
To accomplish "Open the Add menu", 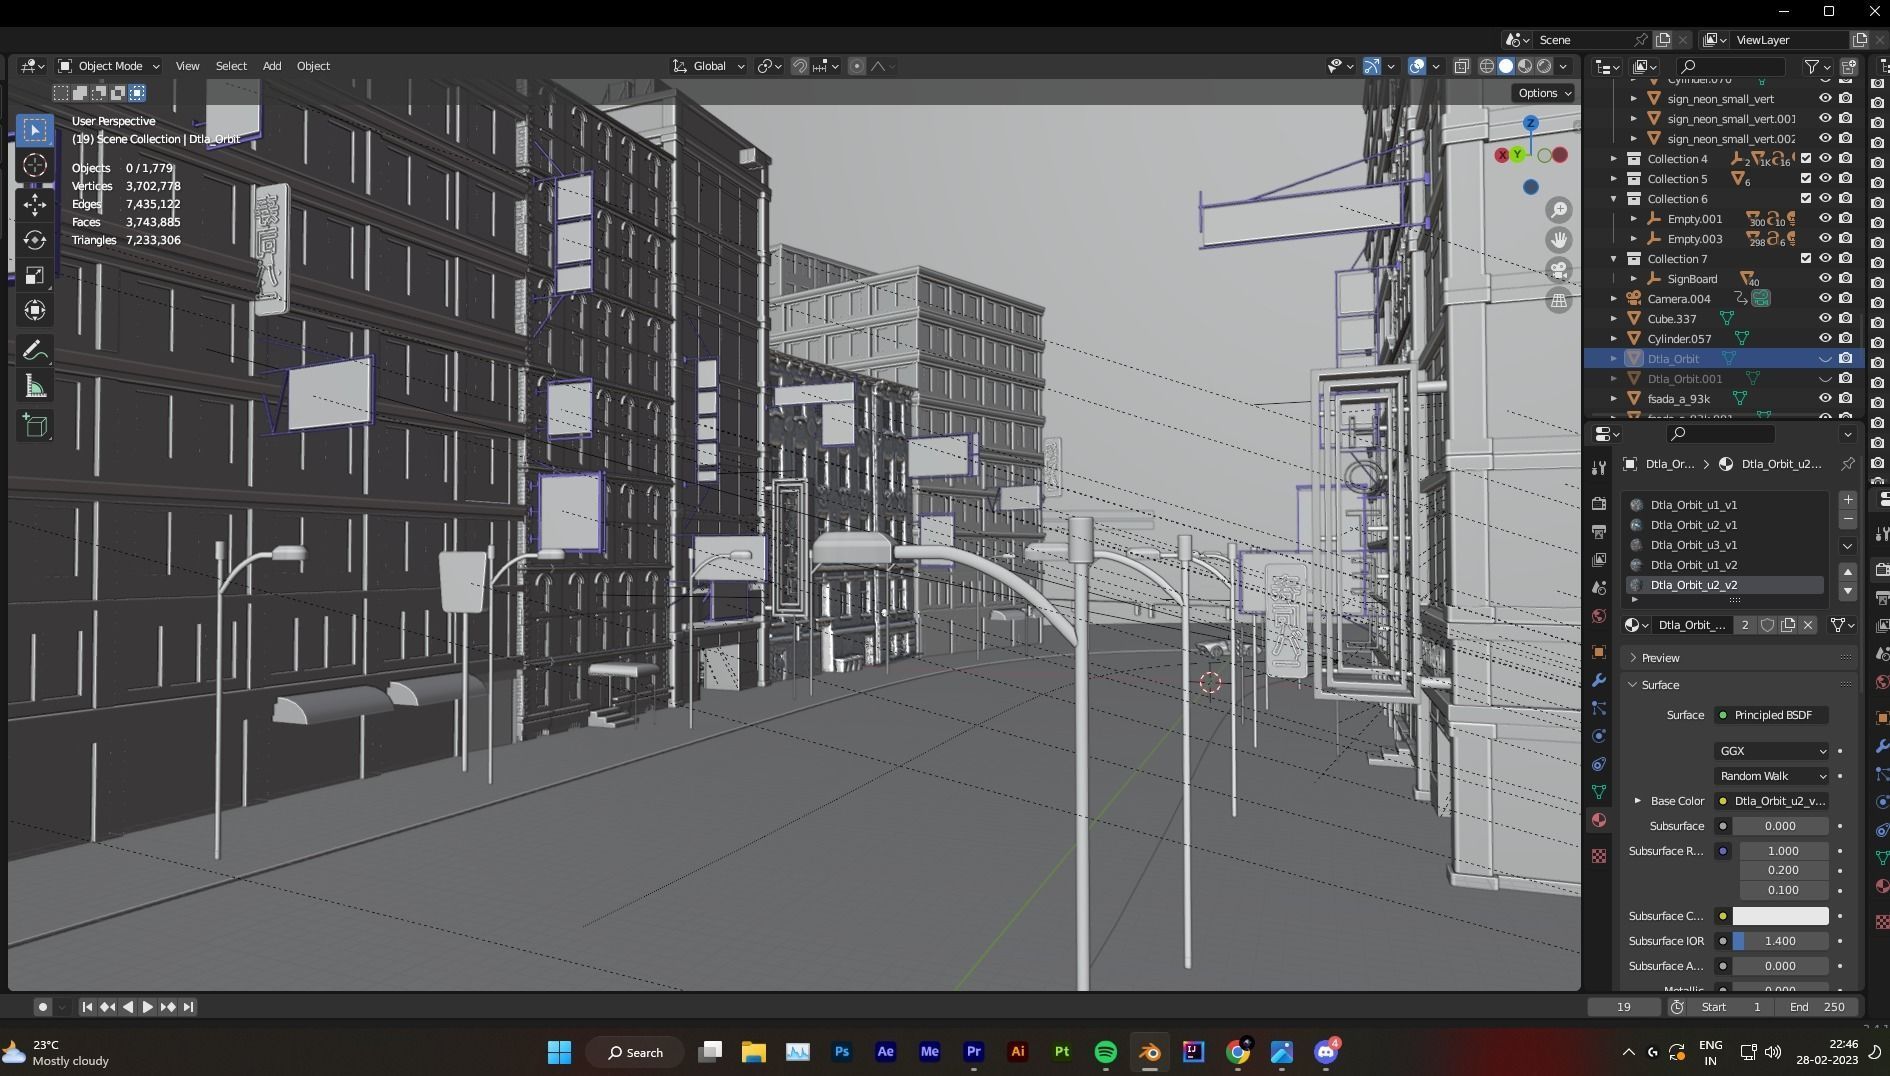I will tap(271, 66).
